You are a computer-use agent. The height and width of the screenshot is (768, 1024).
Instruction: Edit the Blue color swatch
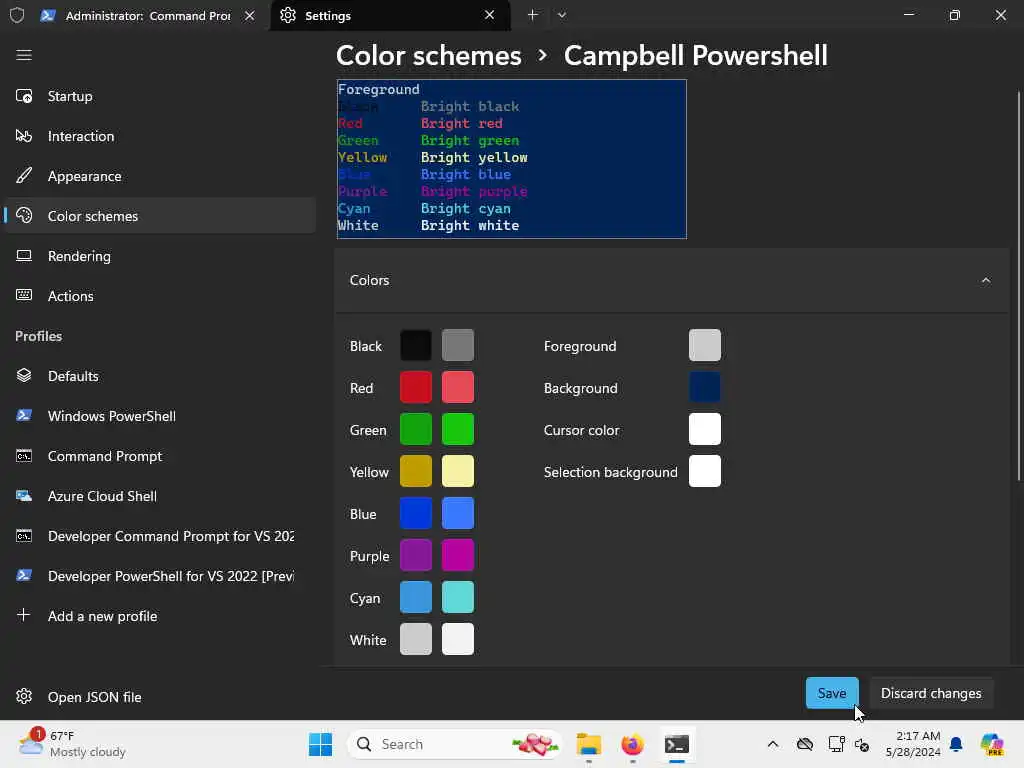415,513
